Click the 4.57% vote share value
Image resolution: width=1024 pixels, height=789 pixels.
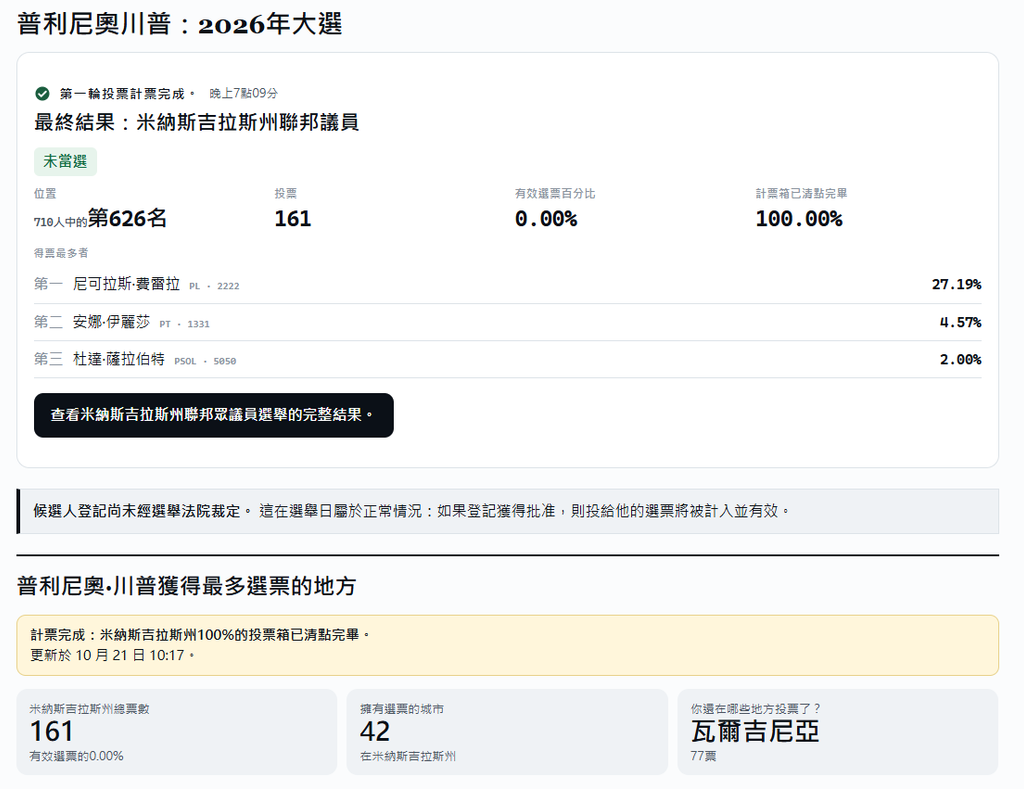(x=960, y=322)
